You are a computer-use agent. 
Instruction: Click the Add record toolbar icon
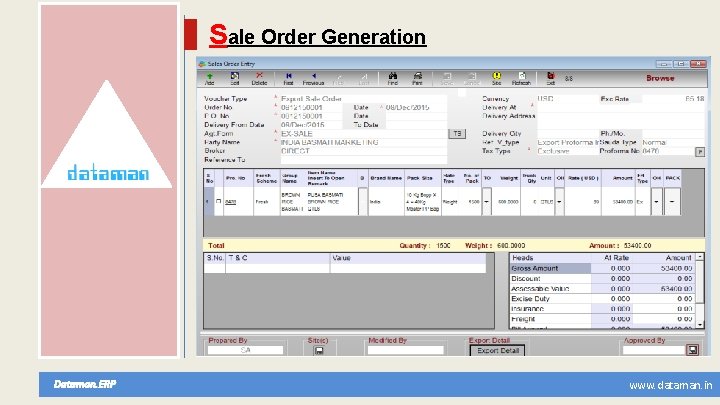(x=209, y=79)
